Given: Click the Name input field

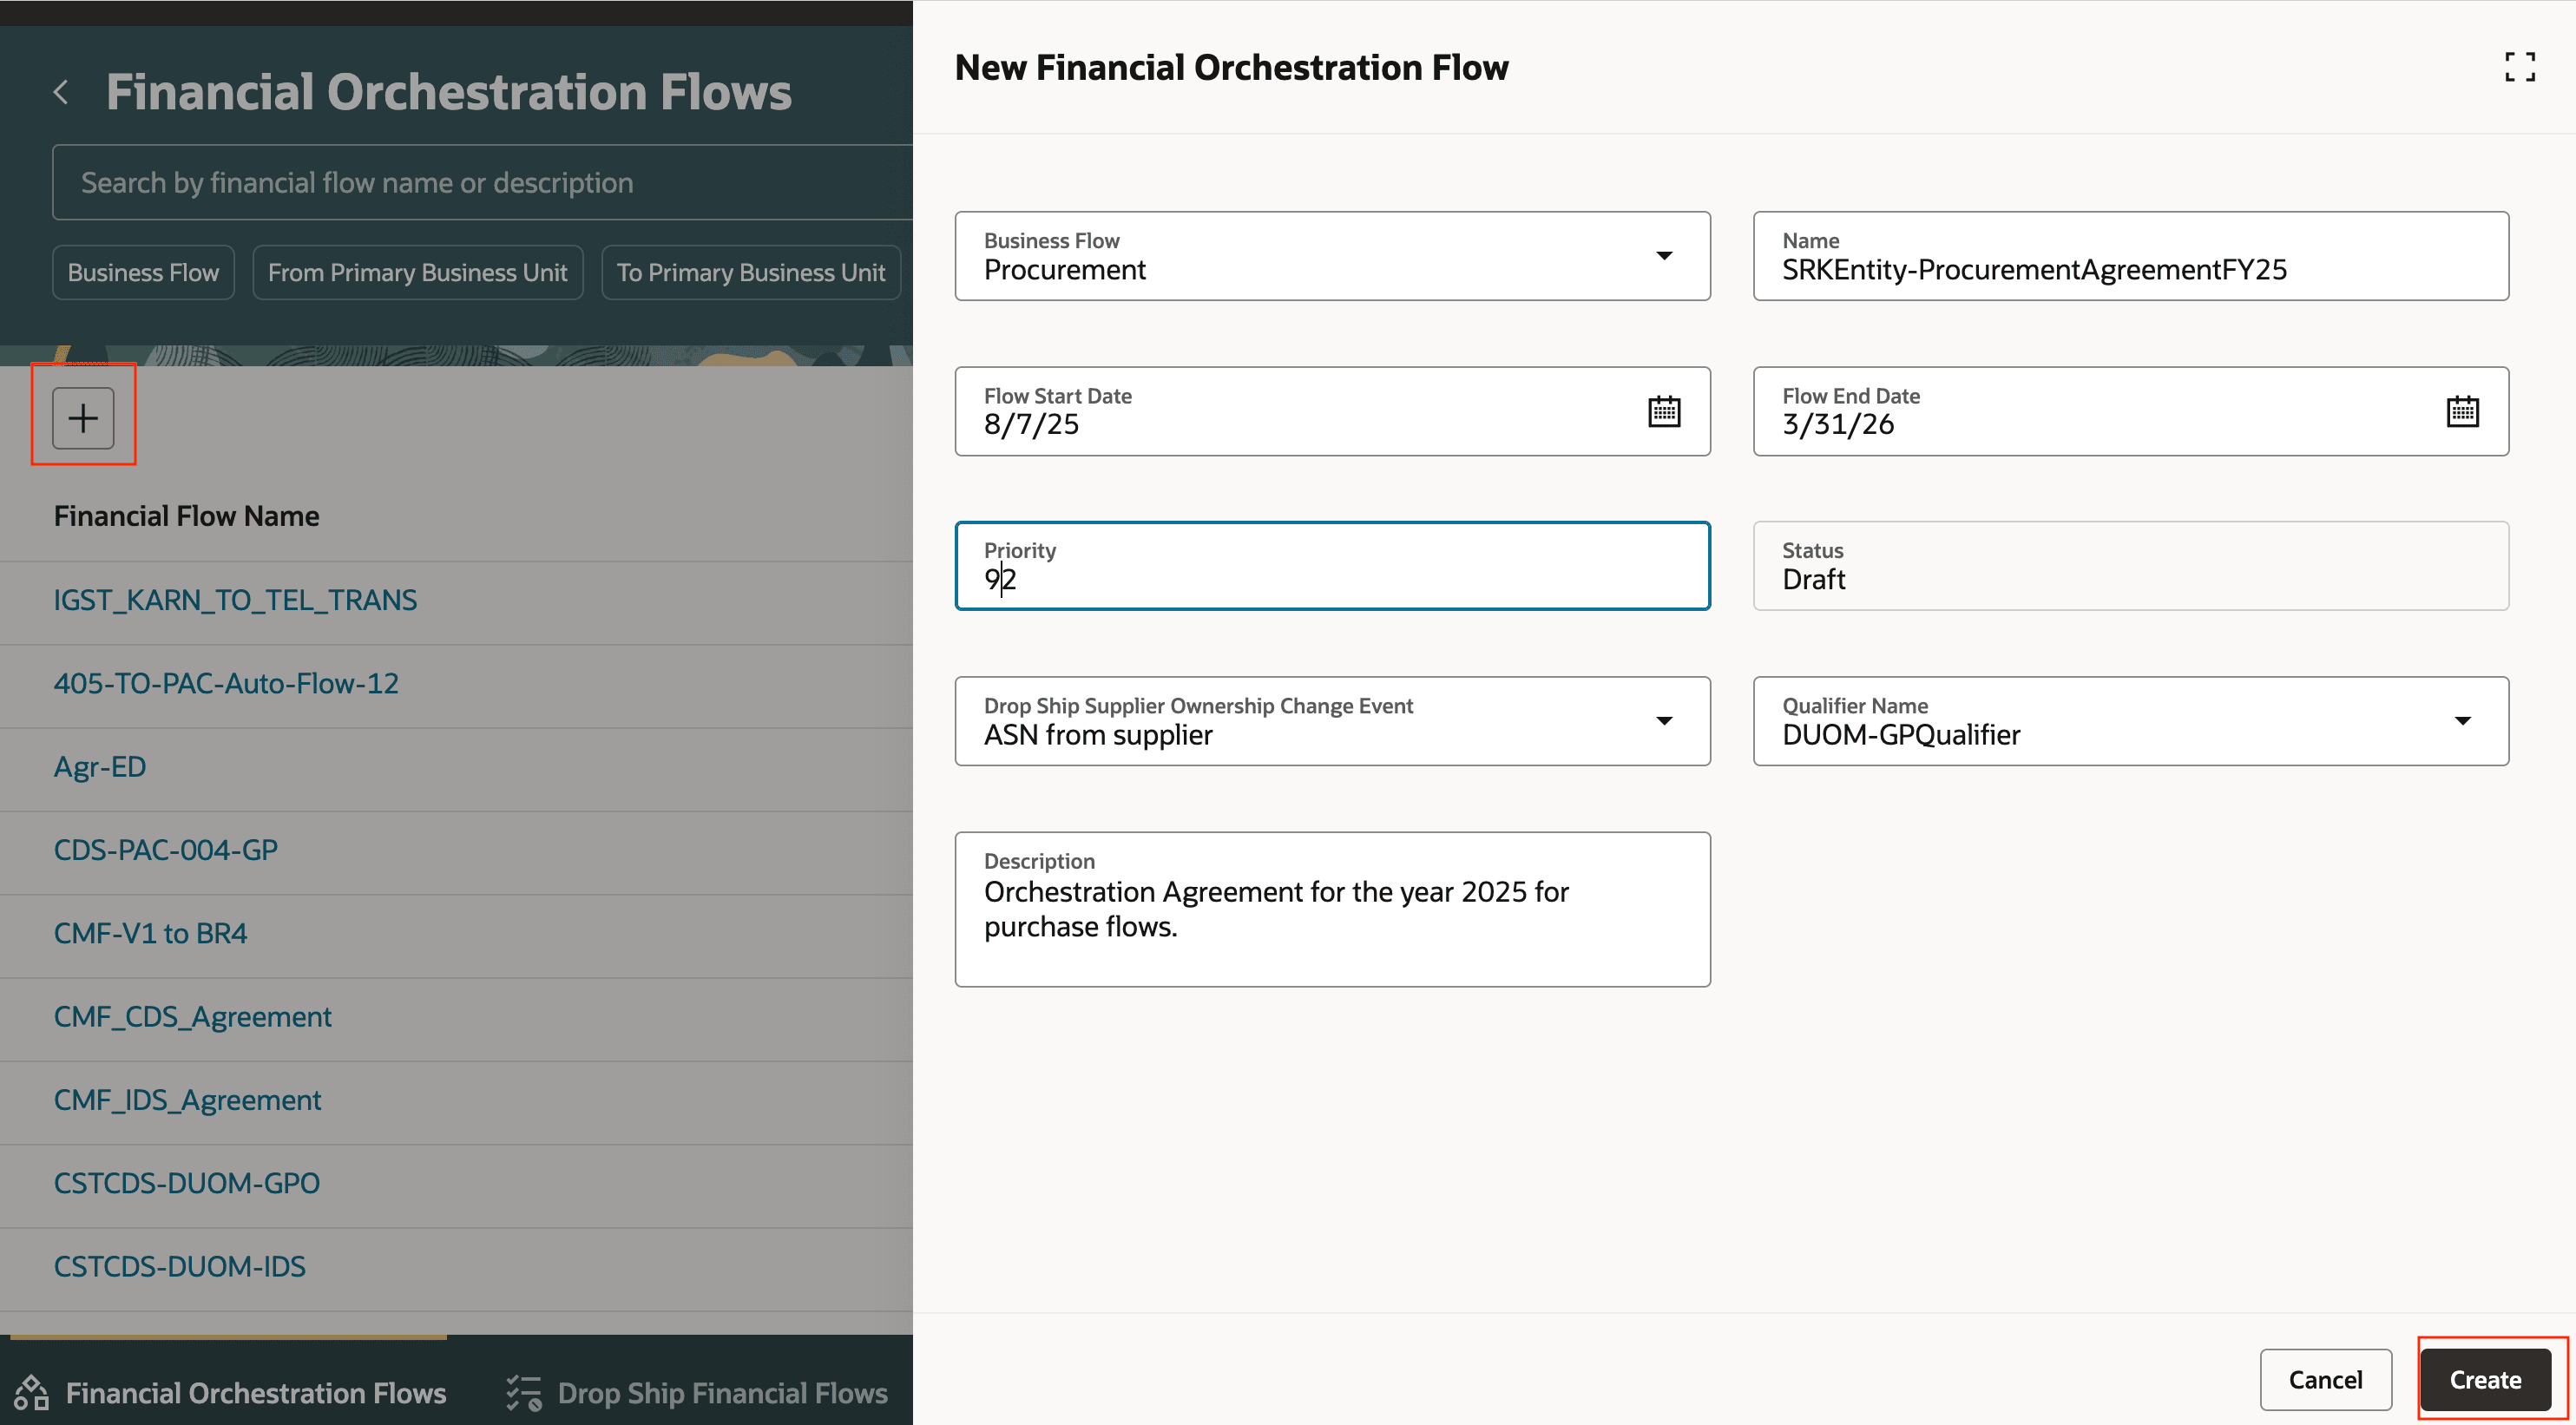Looking at the screenshot, I should coord(2130,269).
